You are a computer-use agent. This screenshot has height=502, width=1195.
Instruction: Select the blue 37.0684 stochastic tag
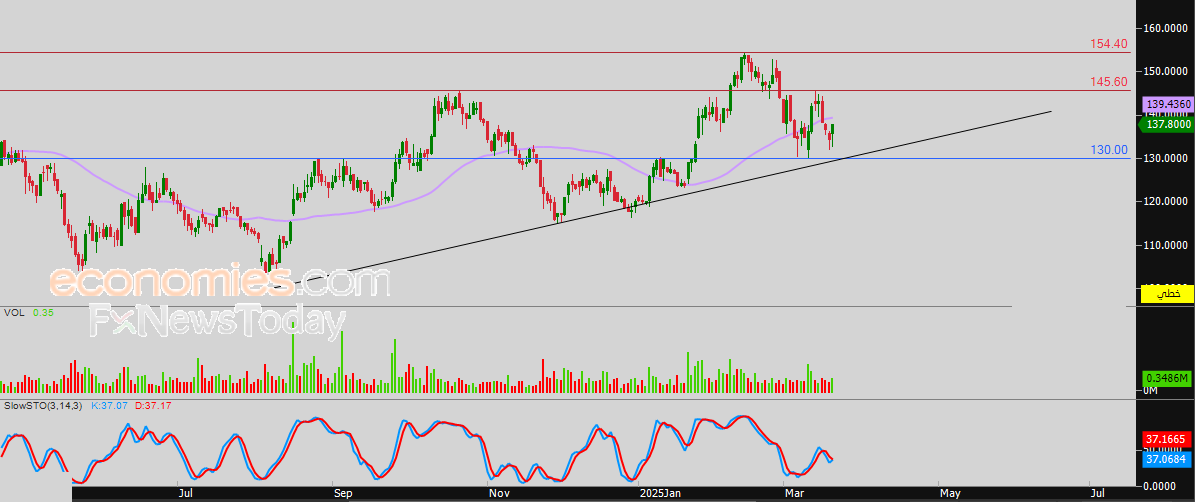click(x=1166, y=458)
